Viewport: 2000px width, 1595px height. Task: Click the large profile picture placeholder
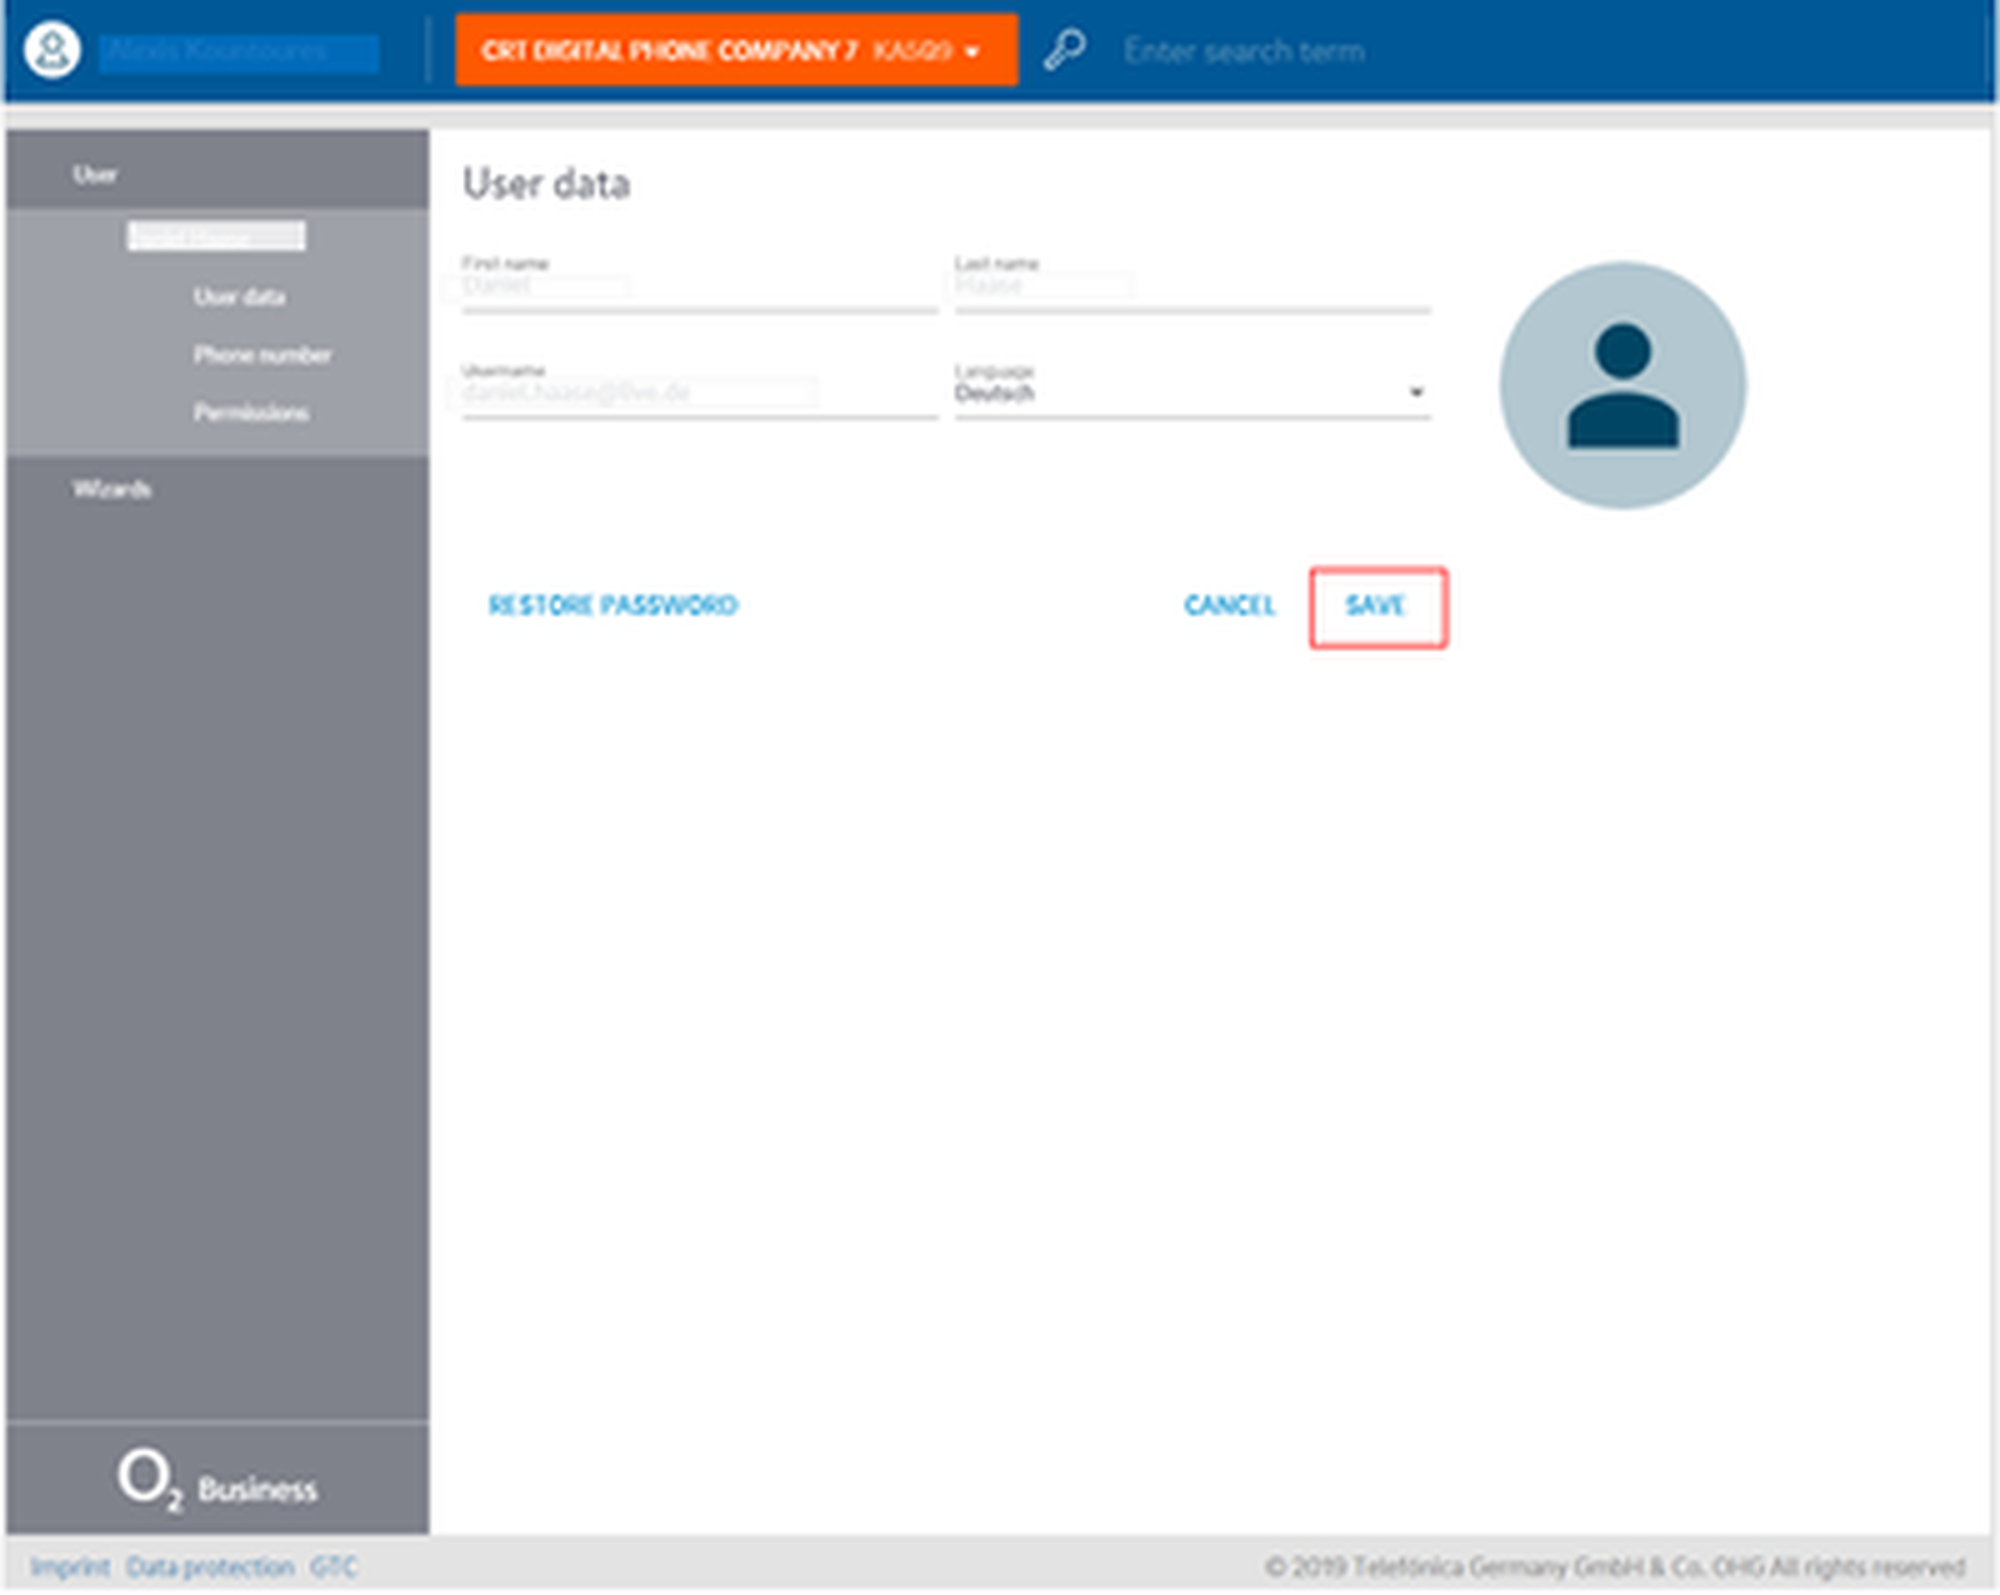(x=1622, y=385)
